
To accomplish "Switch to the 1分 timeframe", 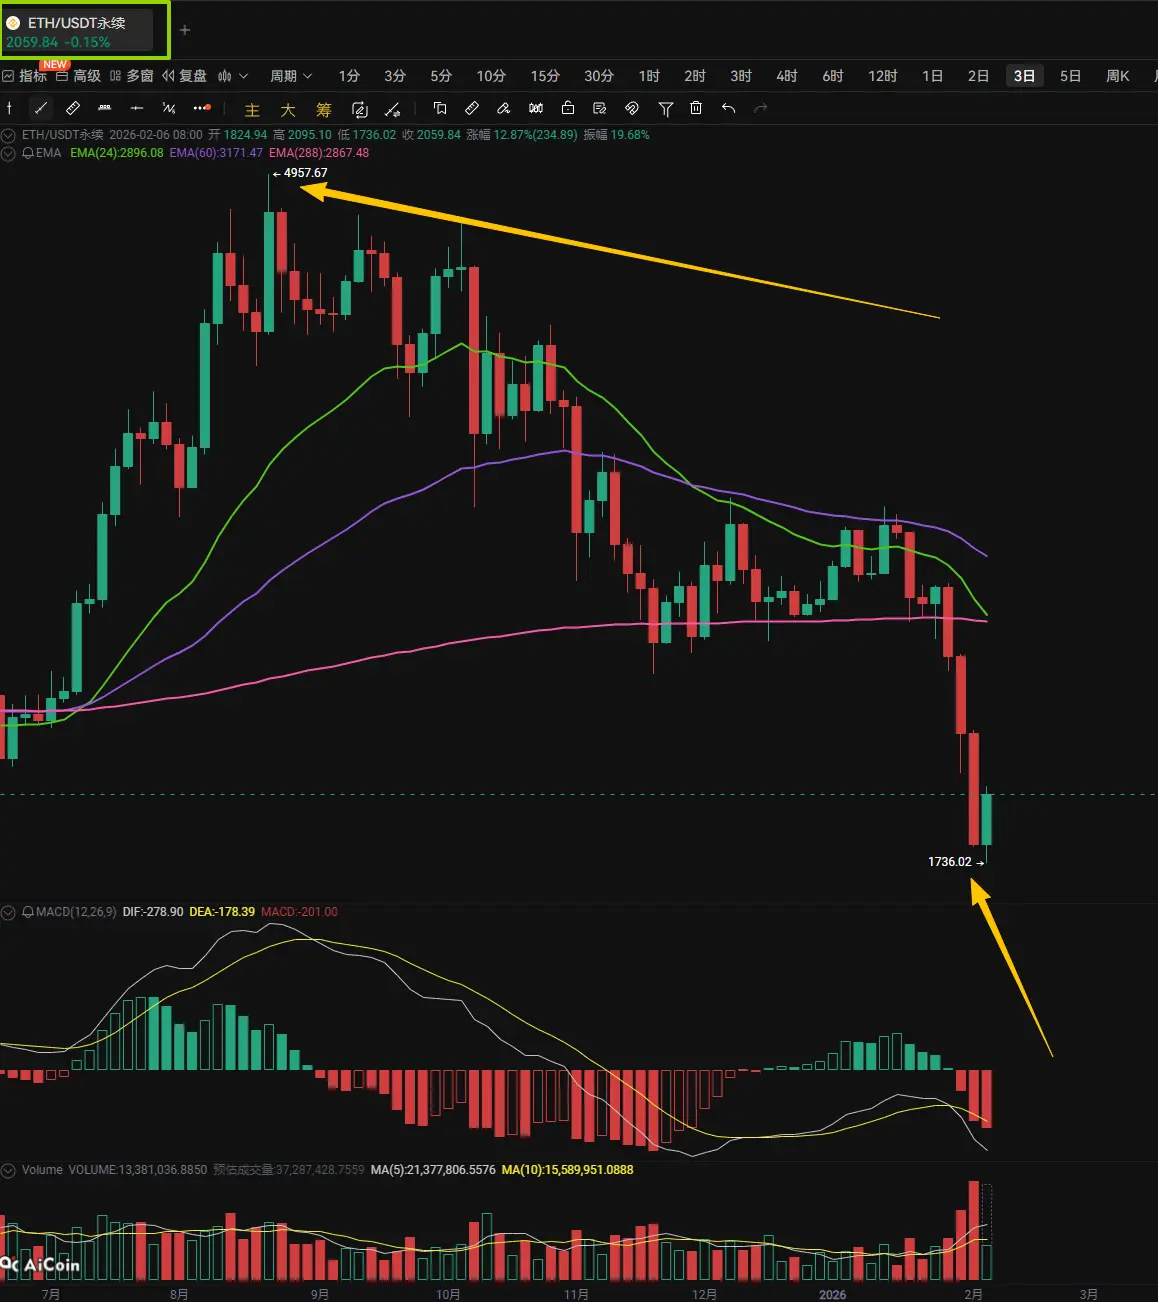I will (349, 76).
